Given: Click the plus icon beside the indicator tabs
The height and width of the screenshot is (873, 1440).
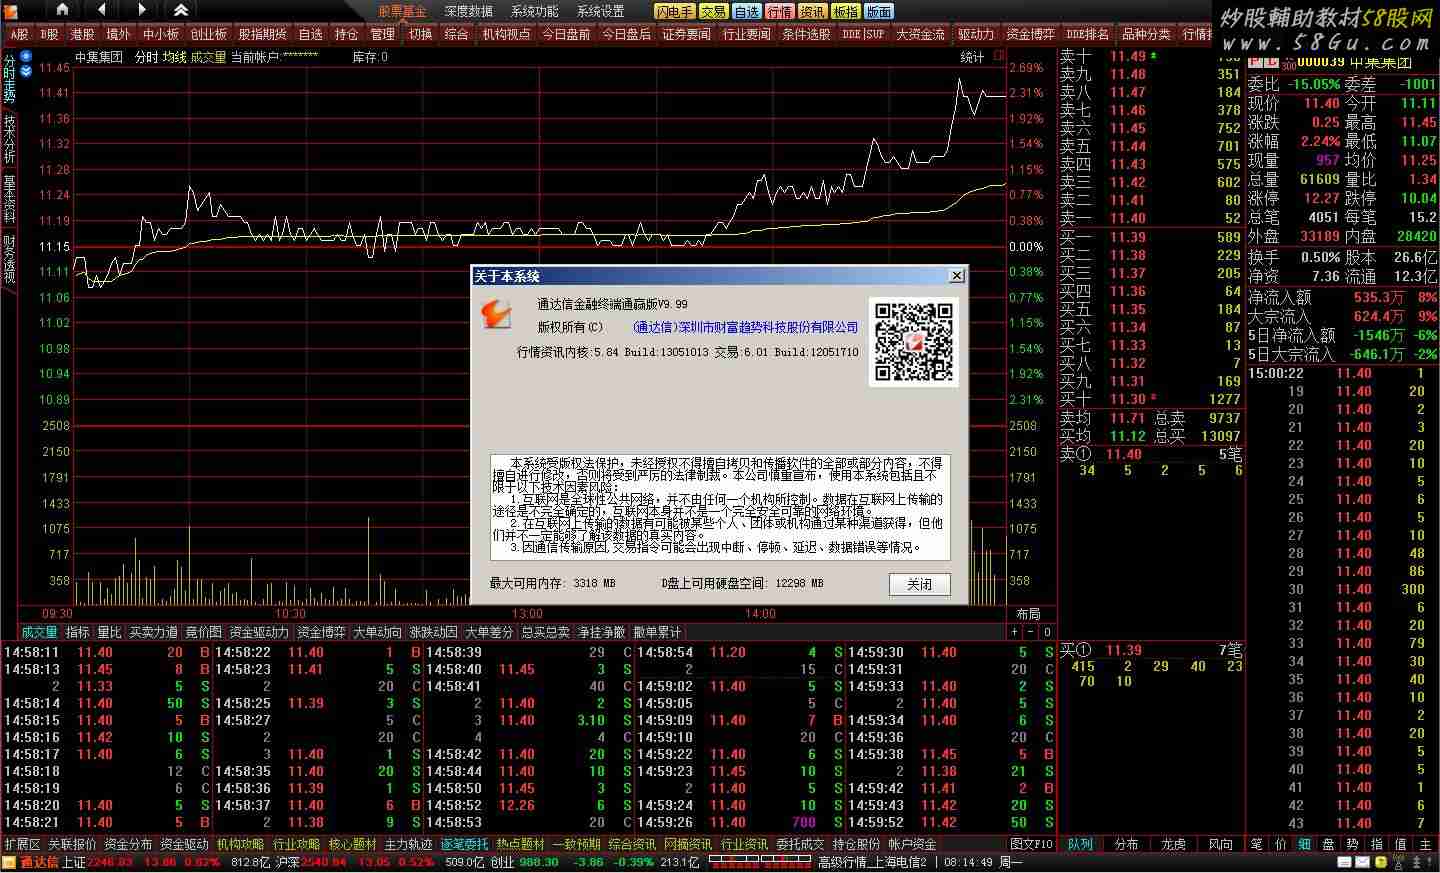Looking at the screenshot, I should pos(1014,632).
